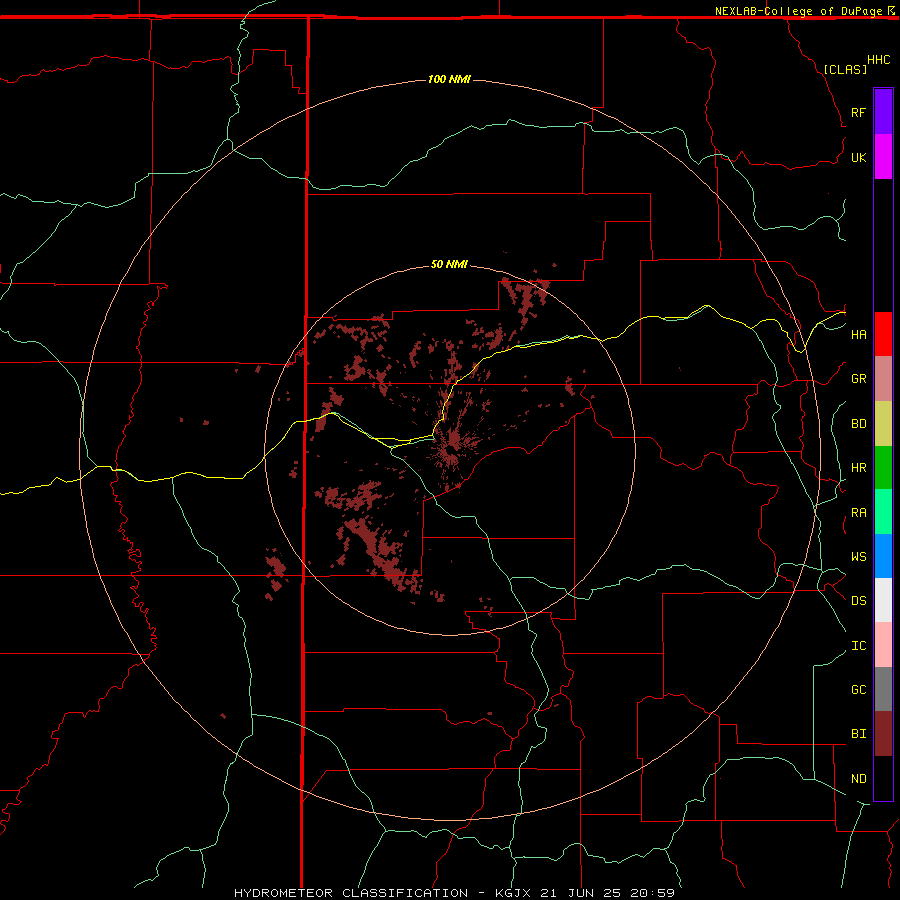Click the Hydrometeor Classification KGJX title caption
Viewport: 900px width, 900px height.
[x=454, y=893]
